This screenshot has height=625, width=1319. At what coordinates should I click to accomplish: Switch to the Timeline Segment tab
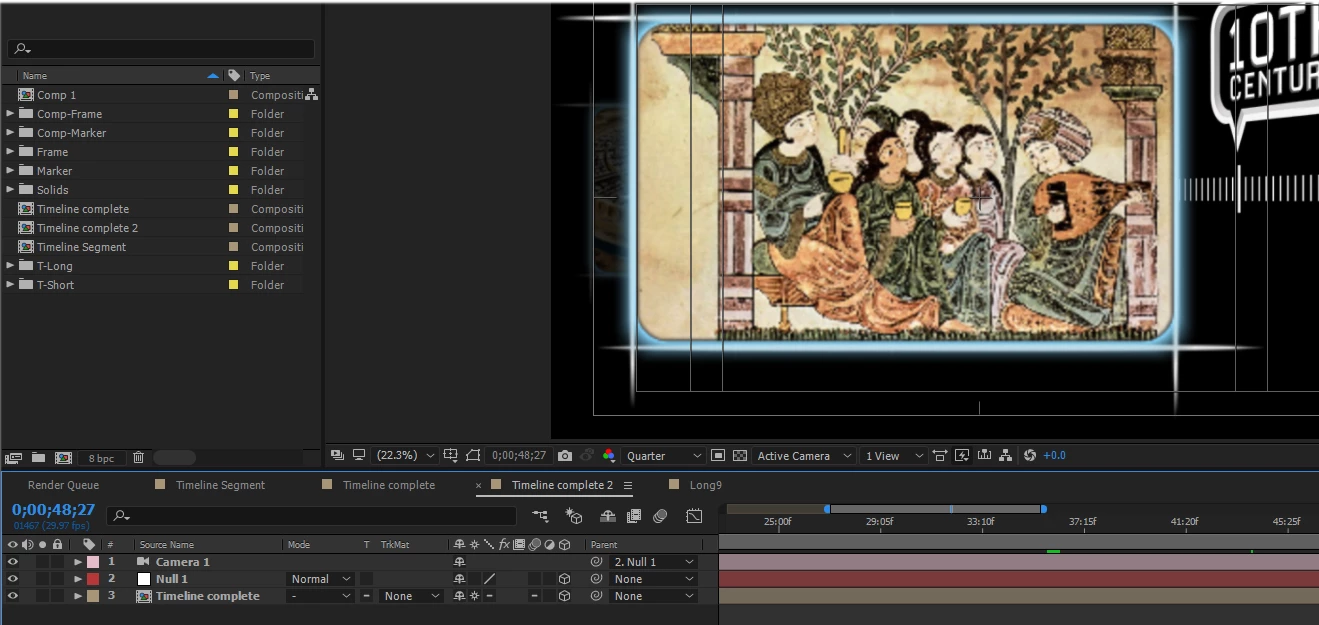point(220,485)
